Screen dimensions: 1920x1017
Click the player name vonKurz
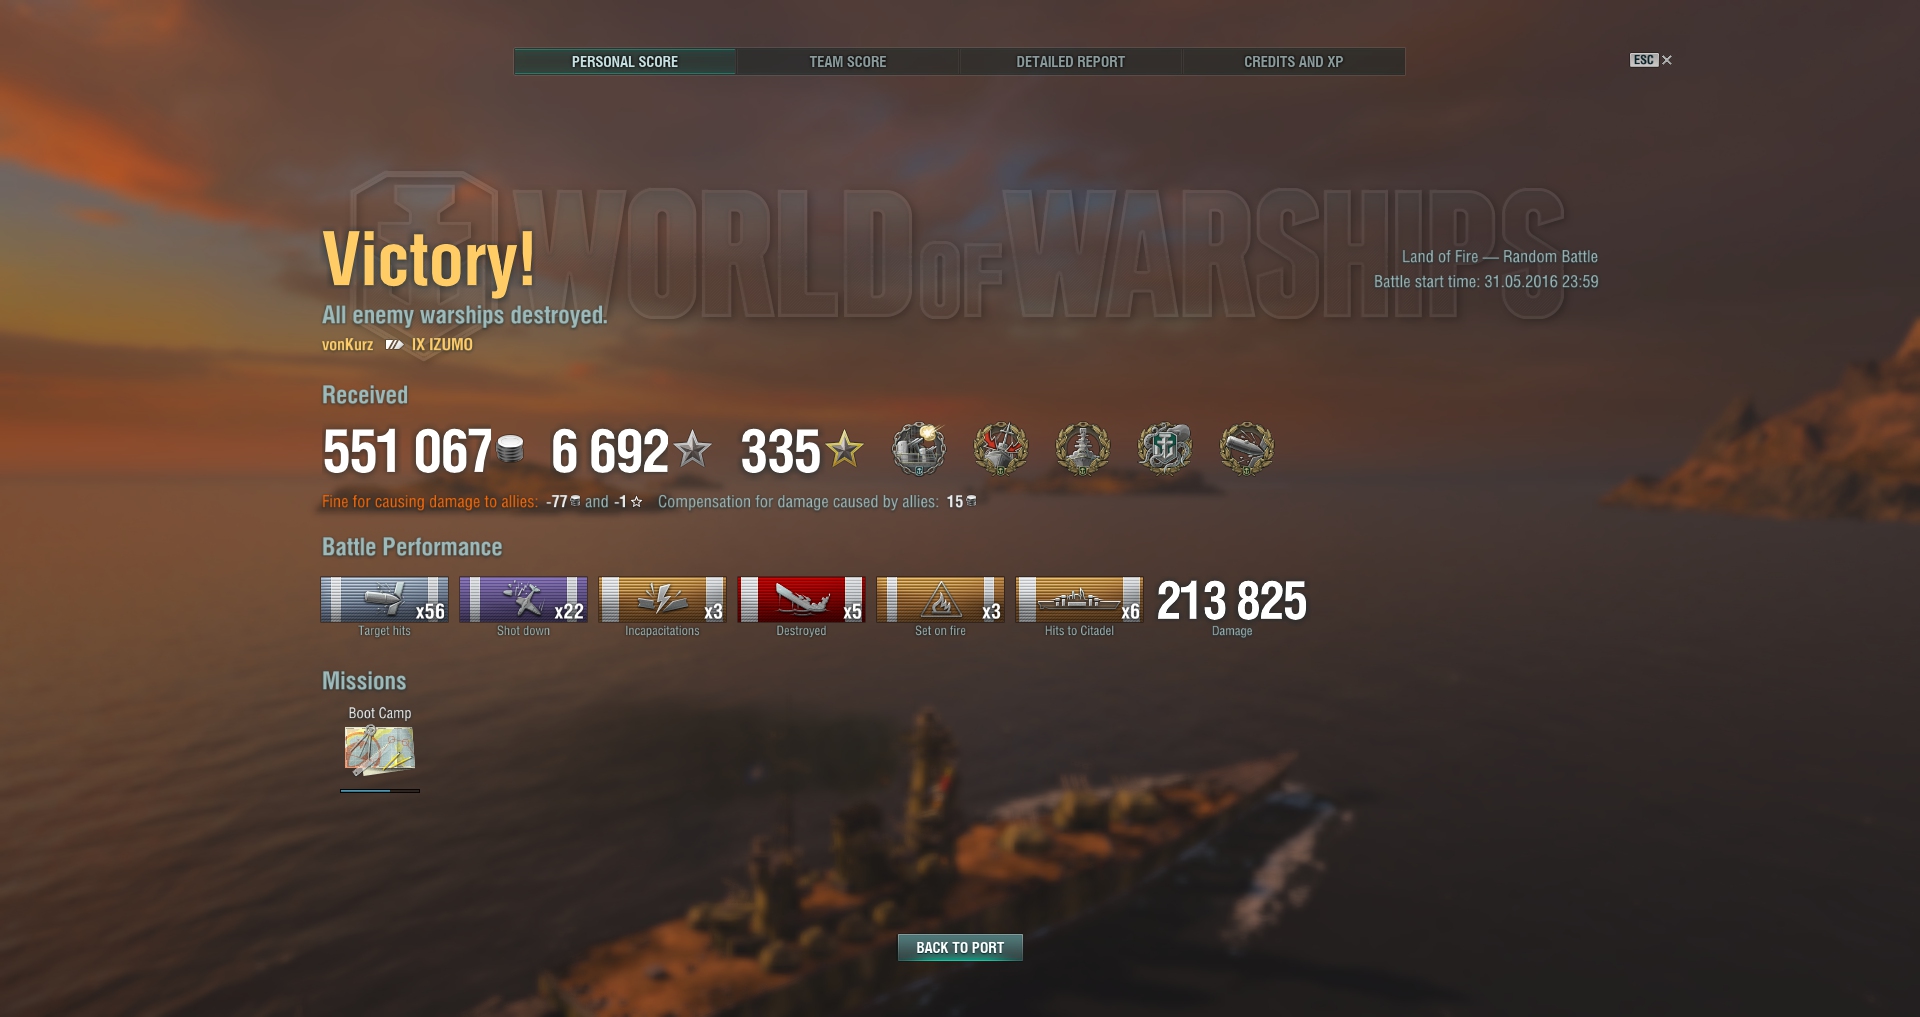tap(347, 345)
